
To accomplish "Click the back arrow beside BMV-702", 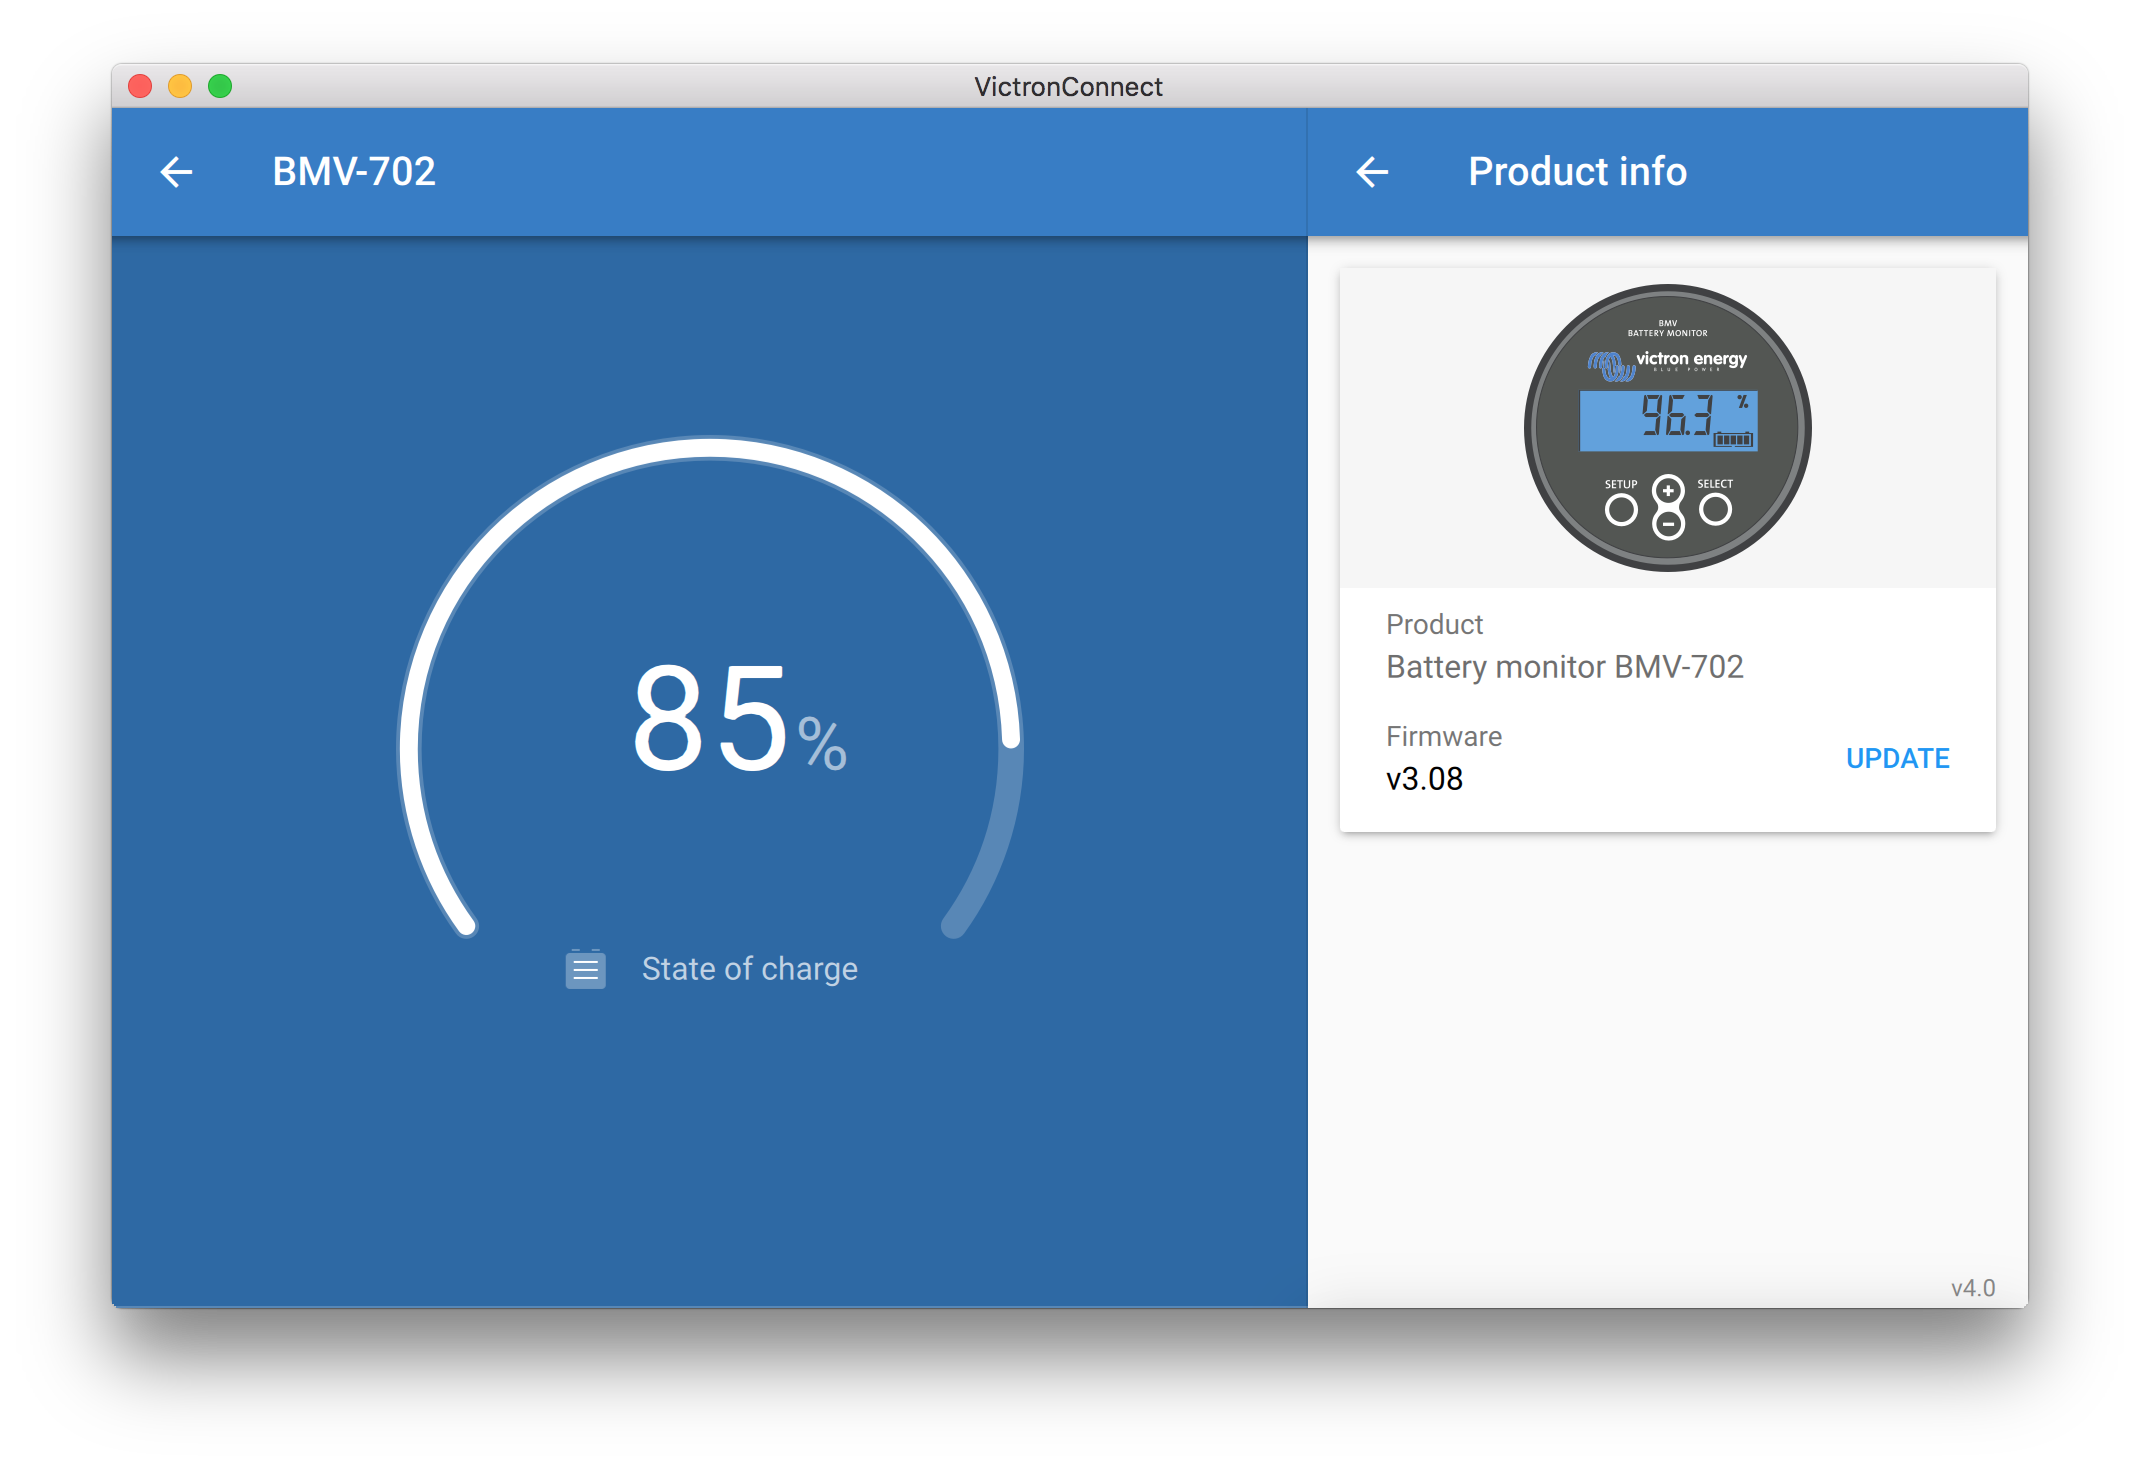I will [176, 172].
